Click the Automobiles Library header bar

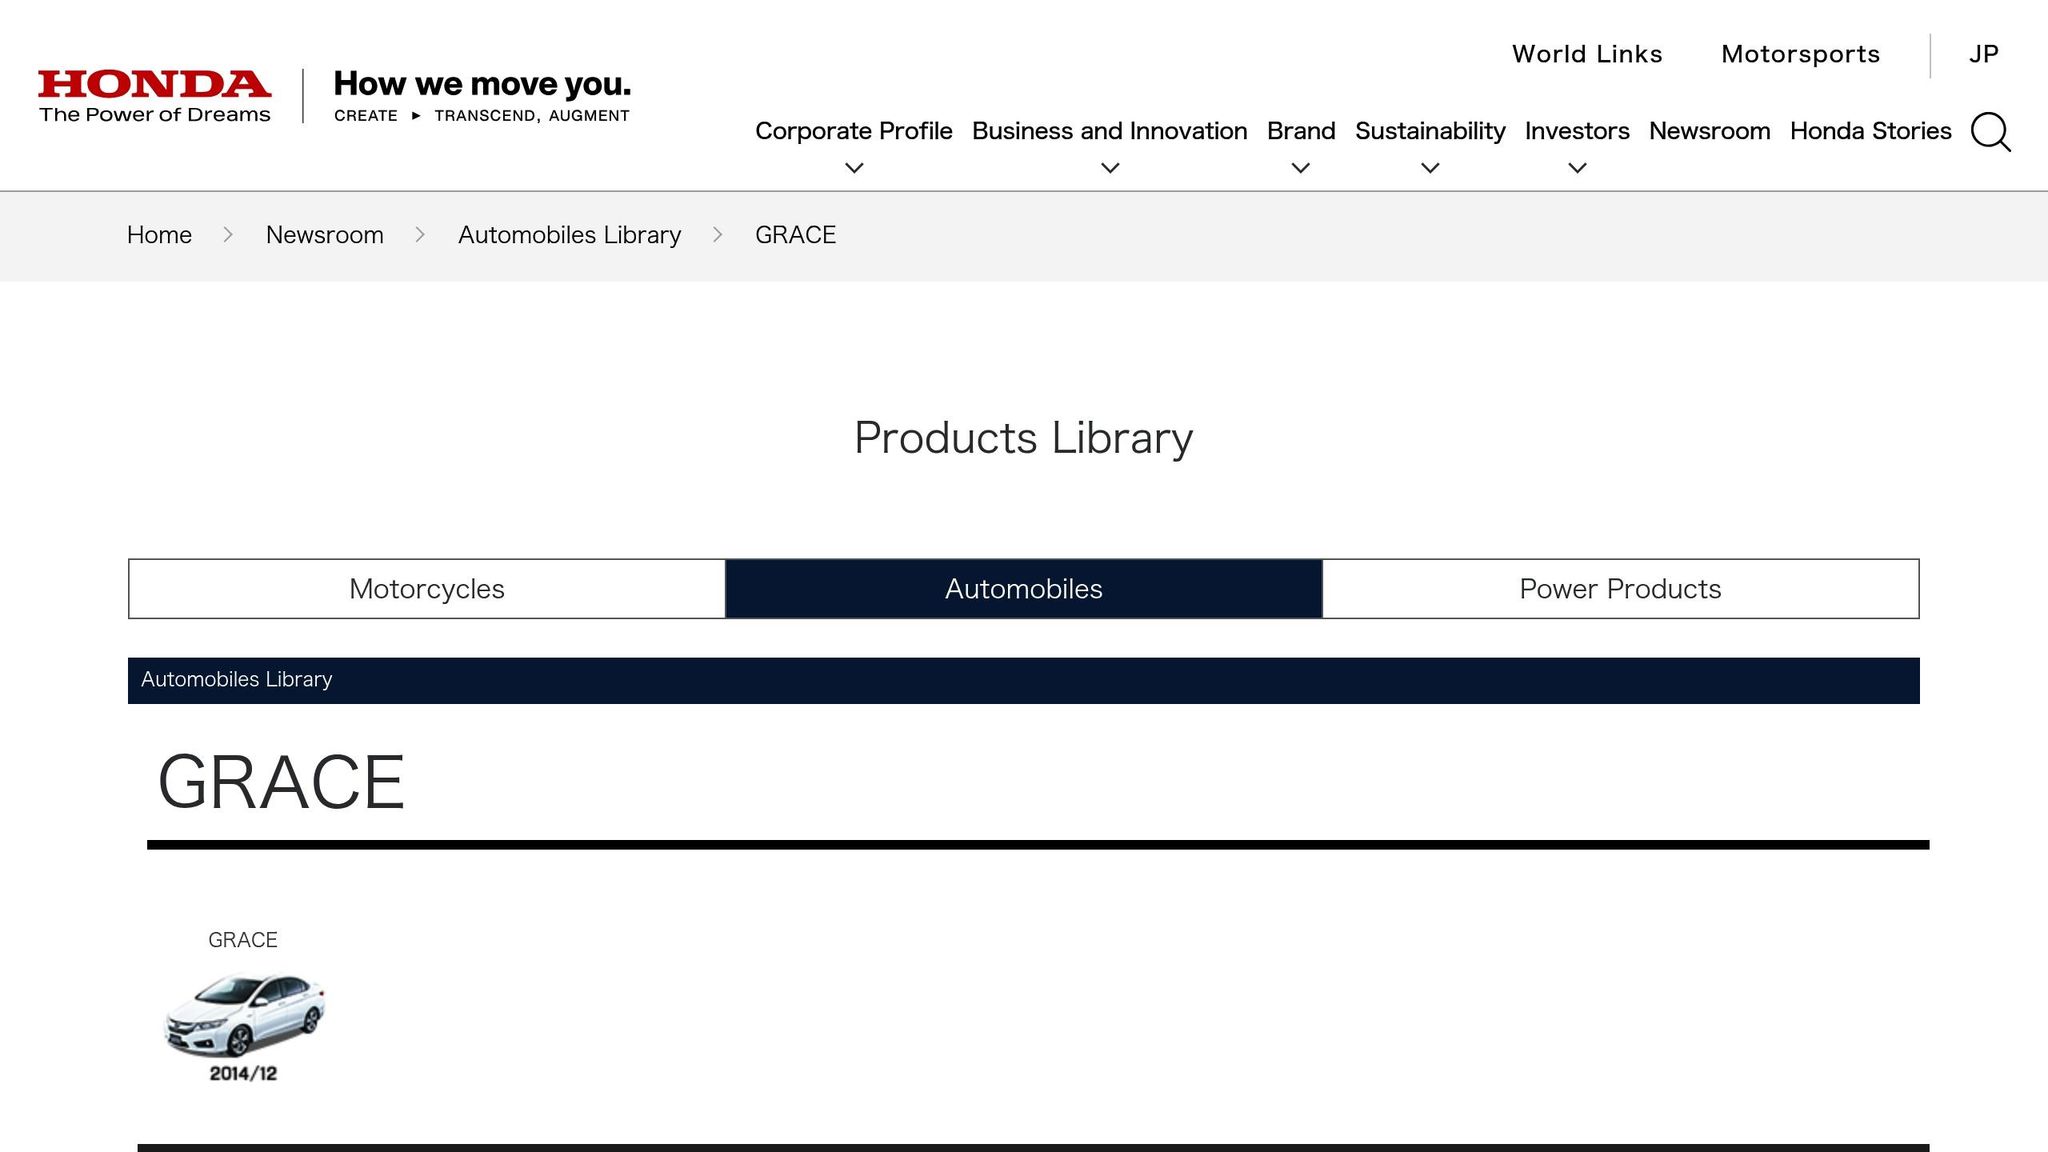coord(1024,681)
